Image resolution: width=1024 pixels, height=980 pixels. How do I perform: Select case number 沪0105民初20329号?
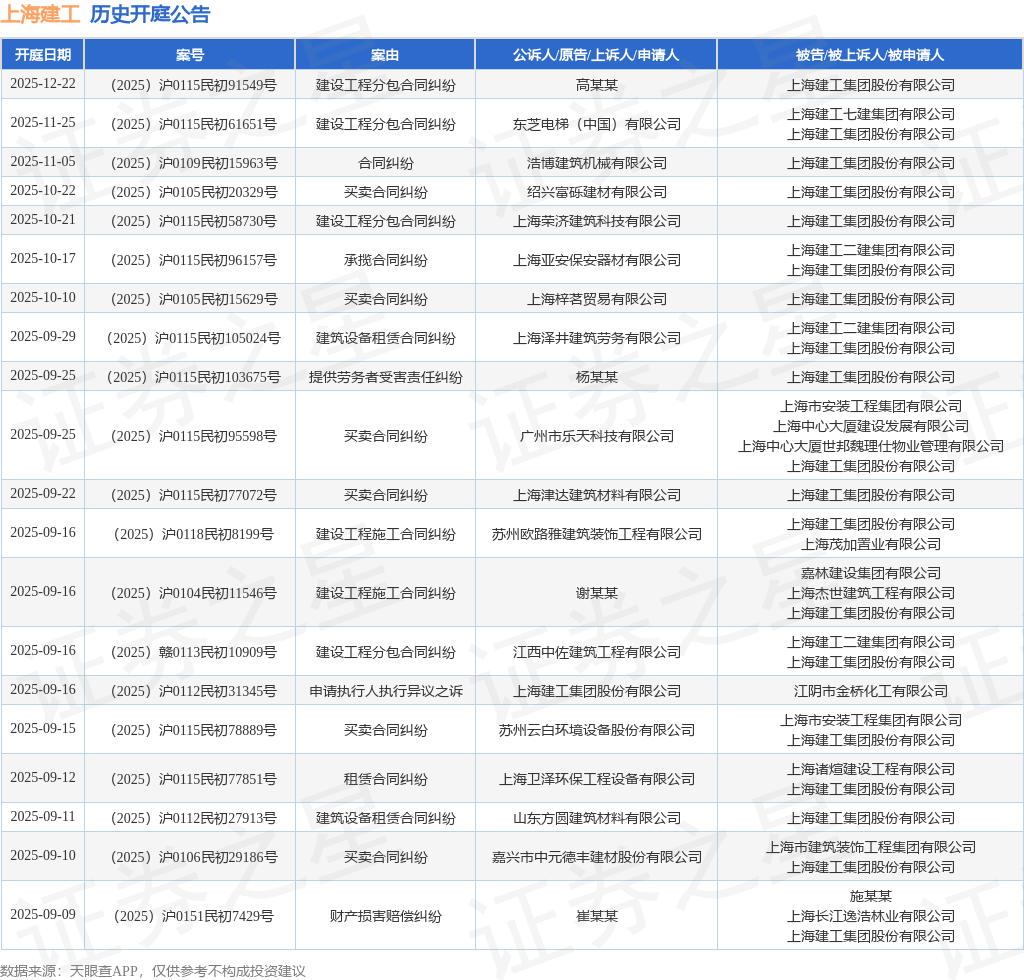click(194, 192)
